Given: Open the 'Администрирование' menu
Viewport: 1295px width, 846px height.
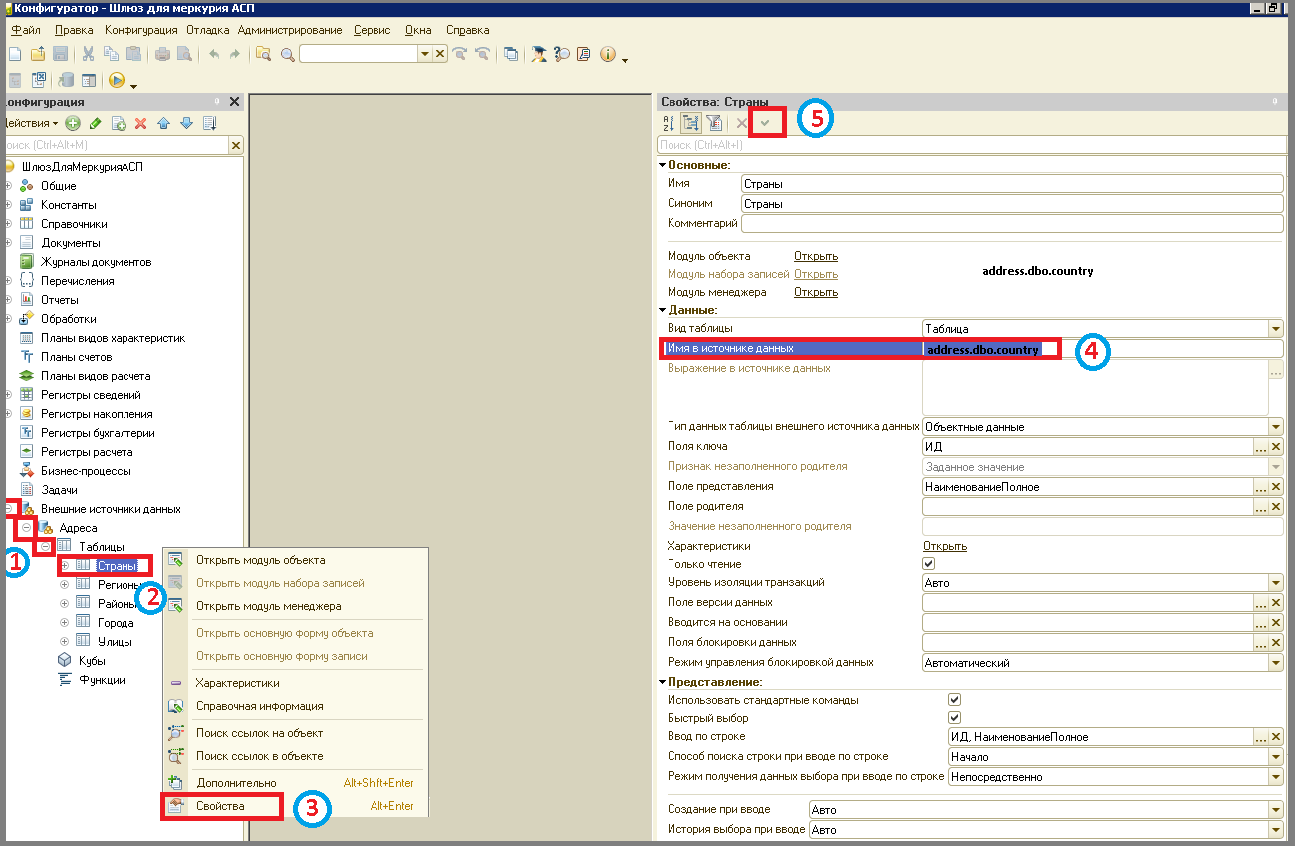Looking at the screenshot, I should click(x=290, y=30).
